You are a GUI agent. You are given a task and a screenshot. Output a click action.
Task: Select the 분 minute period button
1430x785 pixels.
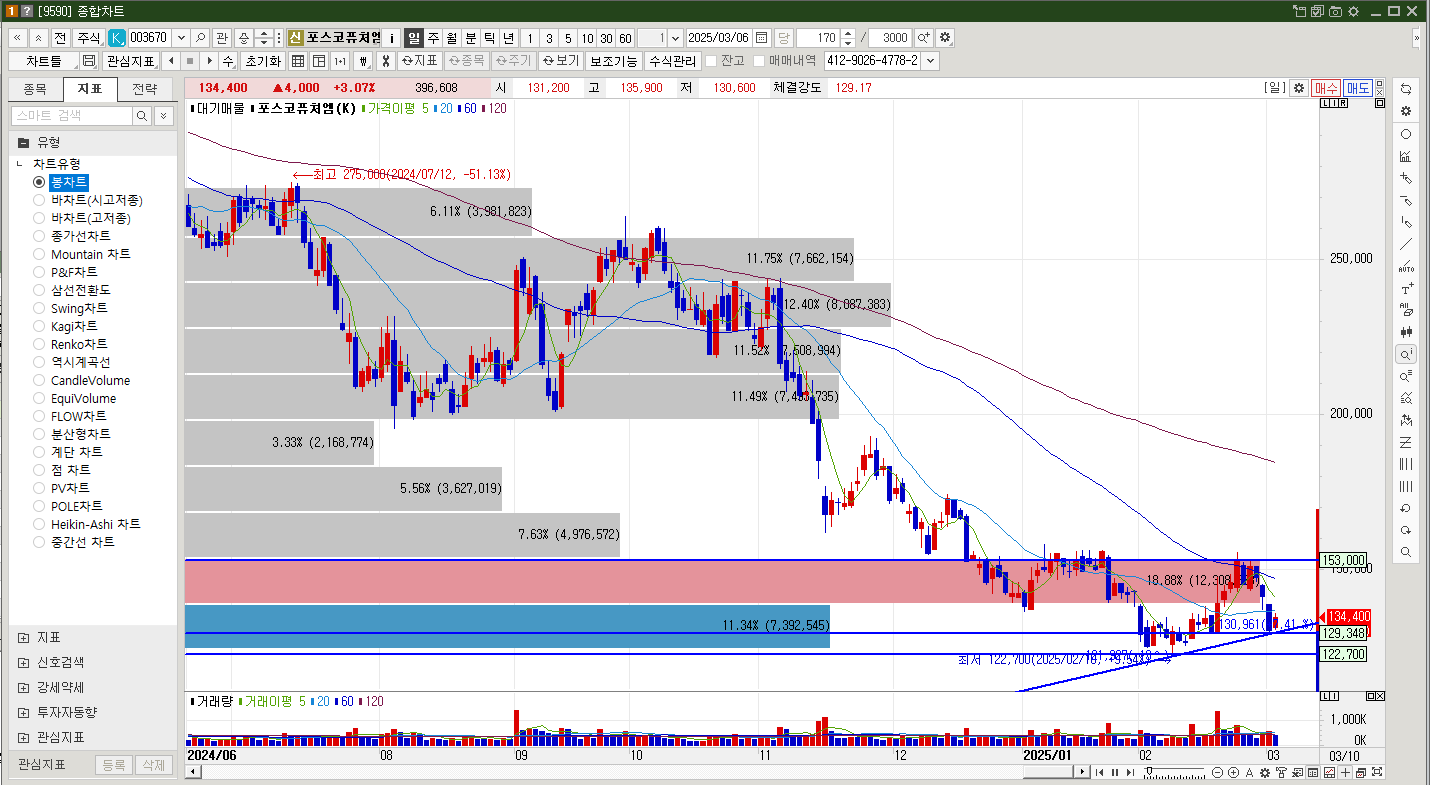(x=471, y=37)
